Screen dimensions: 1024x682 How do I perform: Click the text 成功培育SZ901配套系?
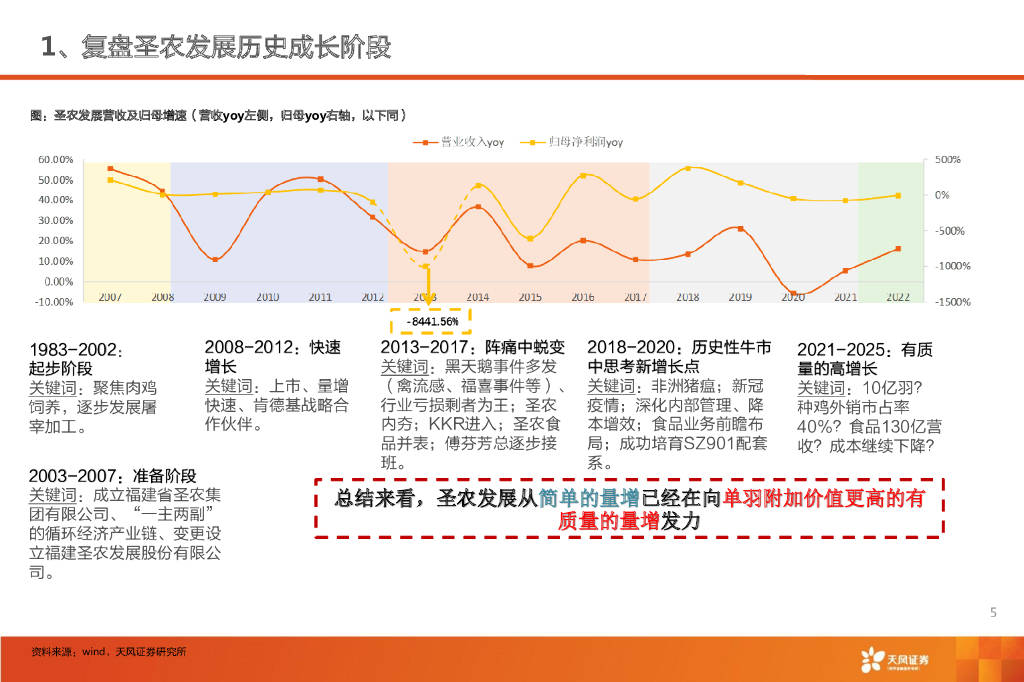pyautogui.click(x=677, y=453)
